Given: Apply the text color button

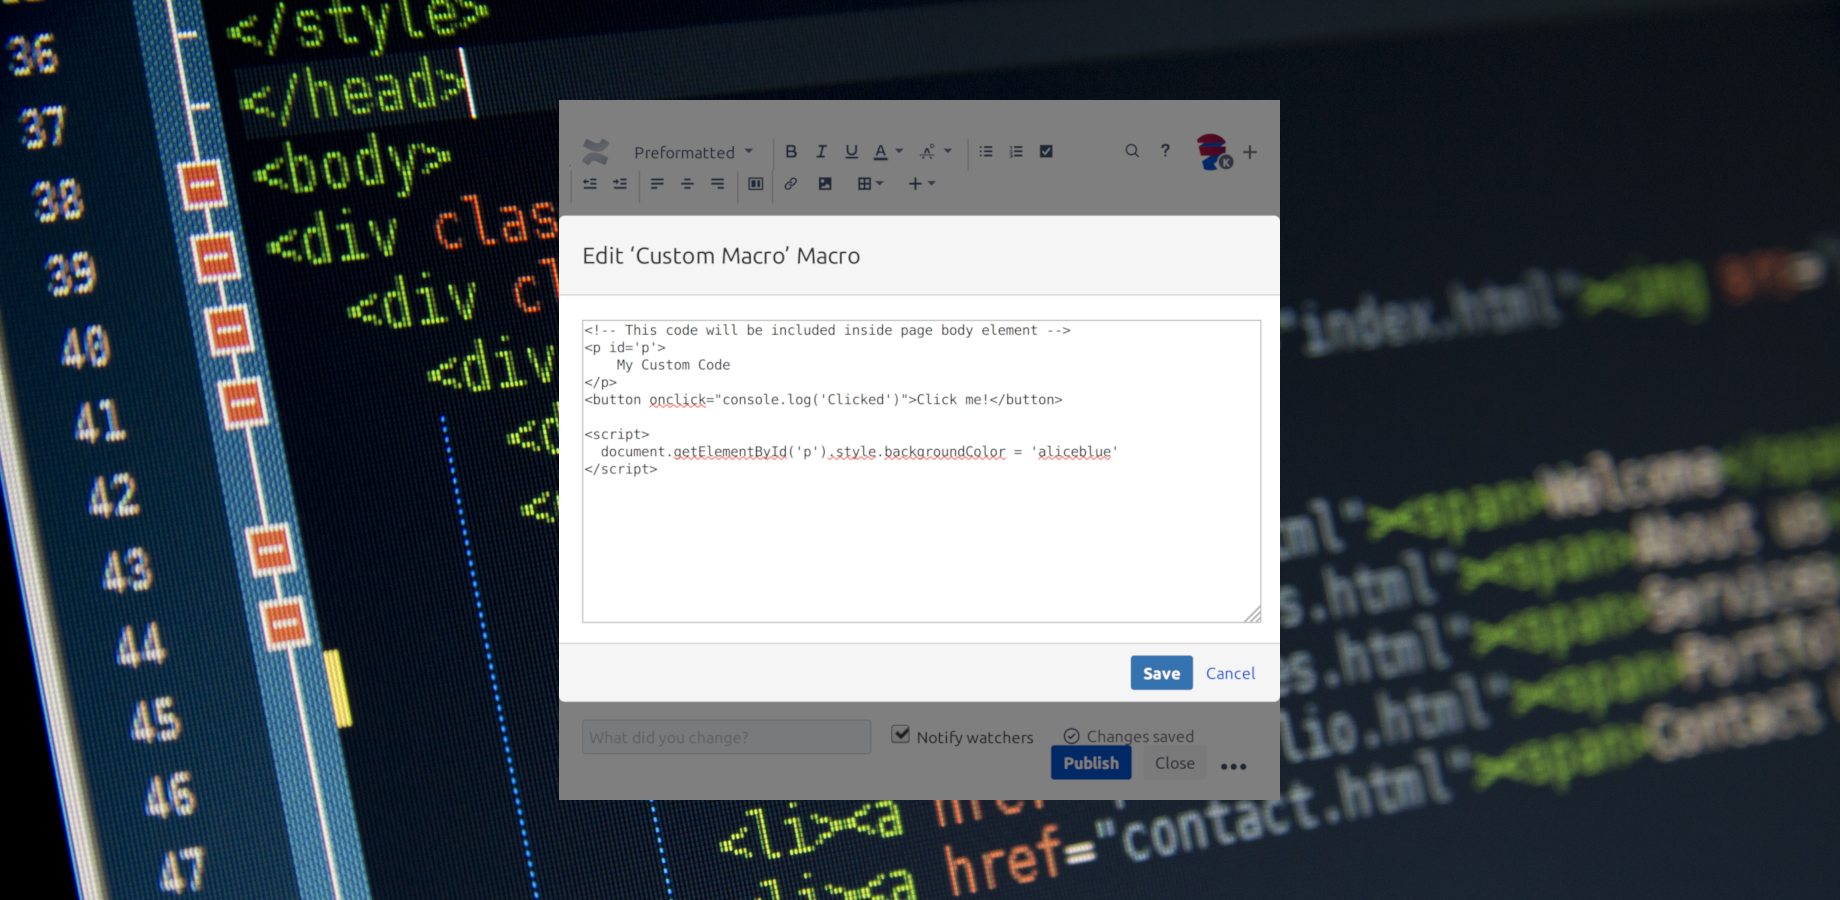Looking at the screenshot, I should (880, 152).
